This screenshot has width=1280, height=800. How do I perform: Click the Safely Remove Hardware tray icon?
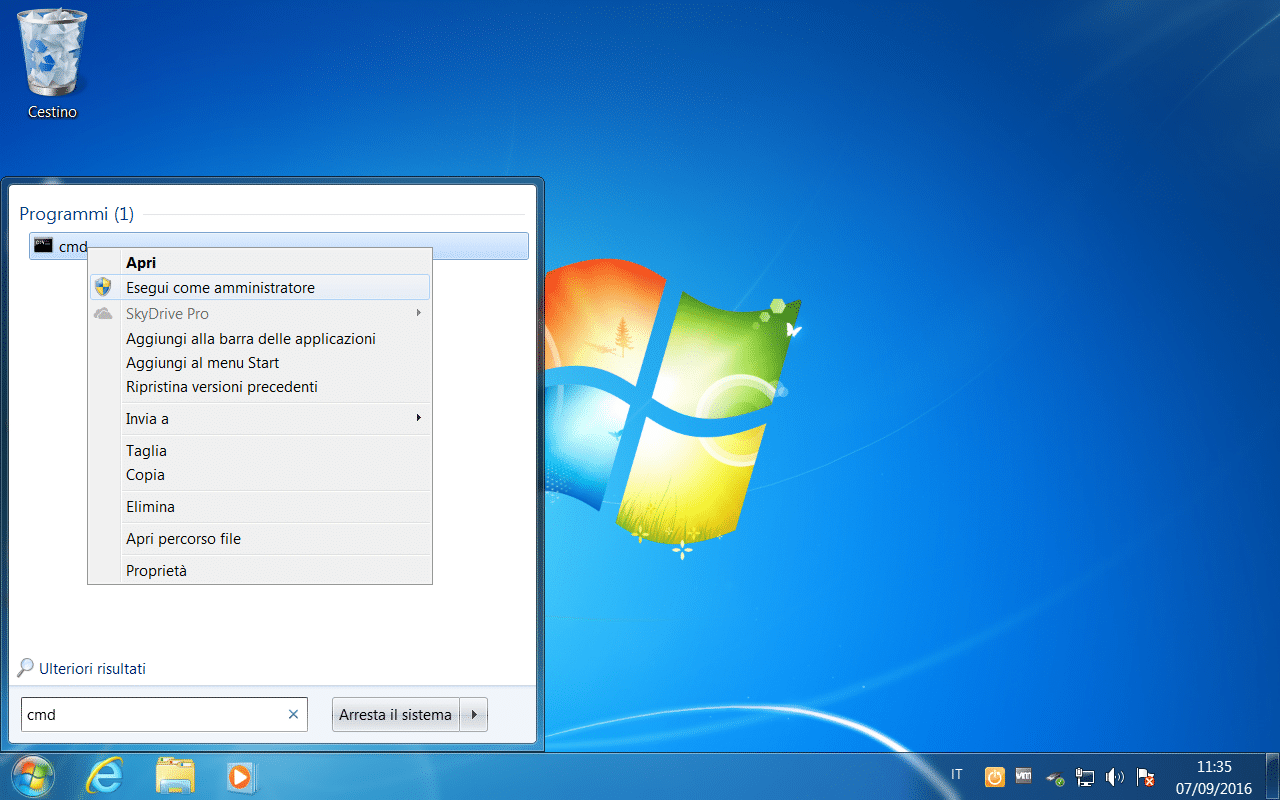click(1055, 777)
